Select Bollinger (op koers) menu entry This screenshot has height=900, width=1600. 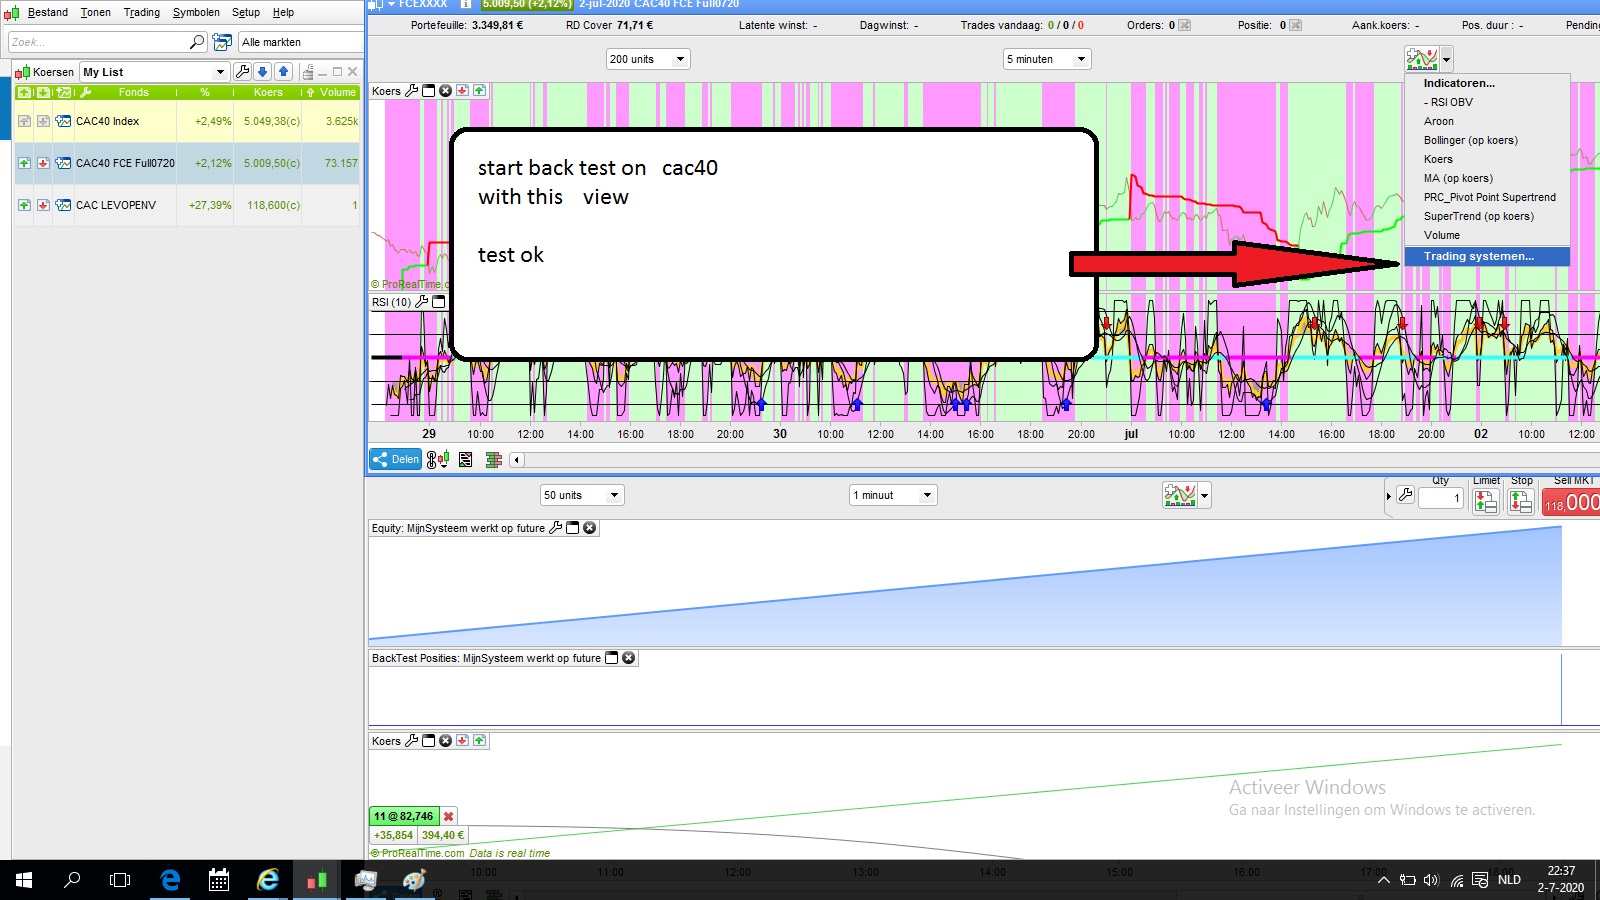coord(1470,140)
